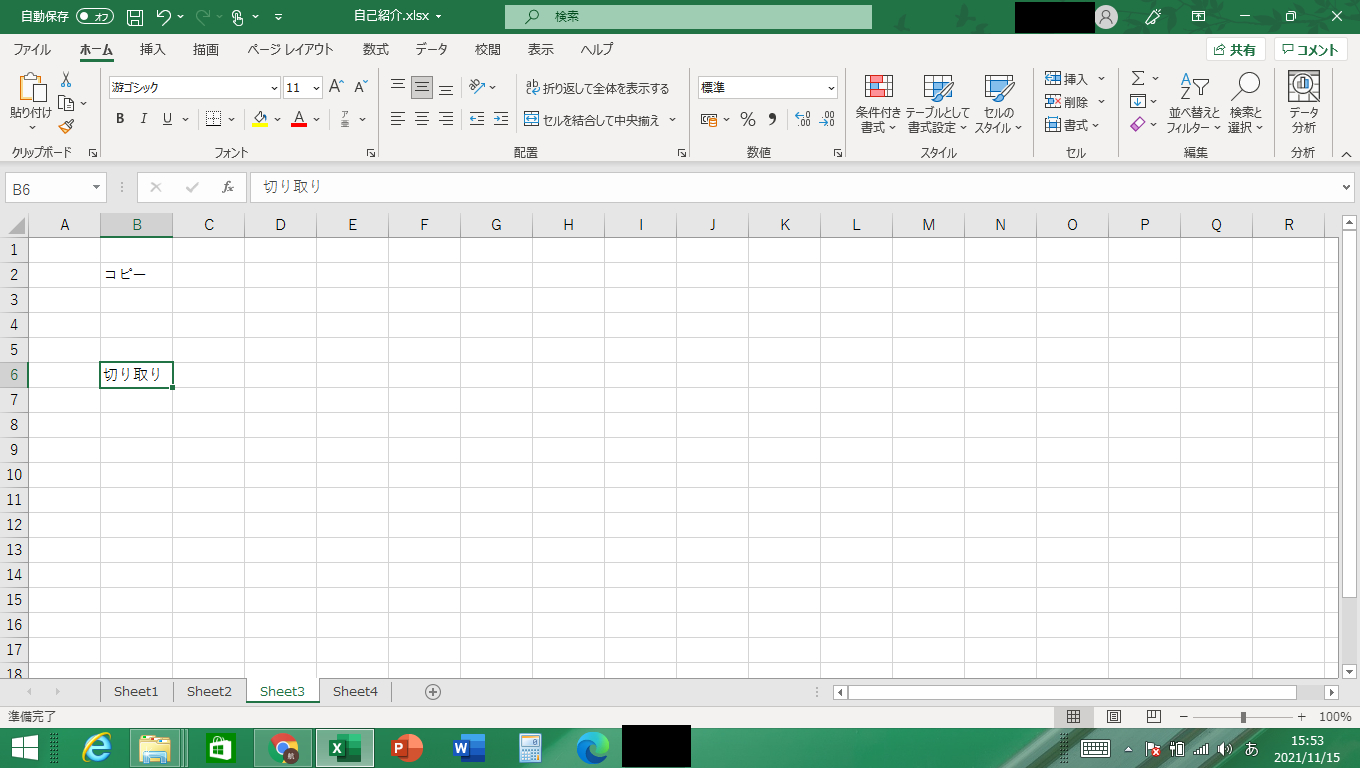Add a new sheet with plus icon

point(433,691)
